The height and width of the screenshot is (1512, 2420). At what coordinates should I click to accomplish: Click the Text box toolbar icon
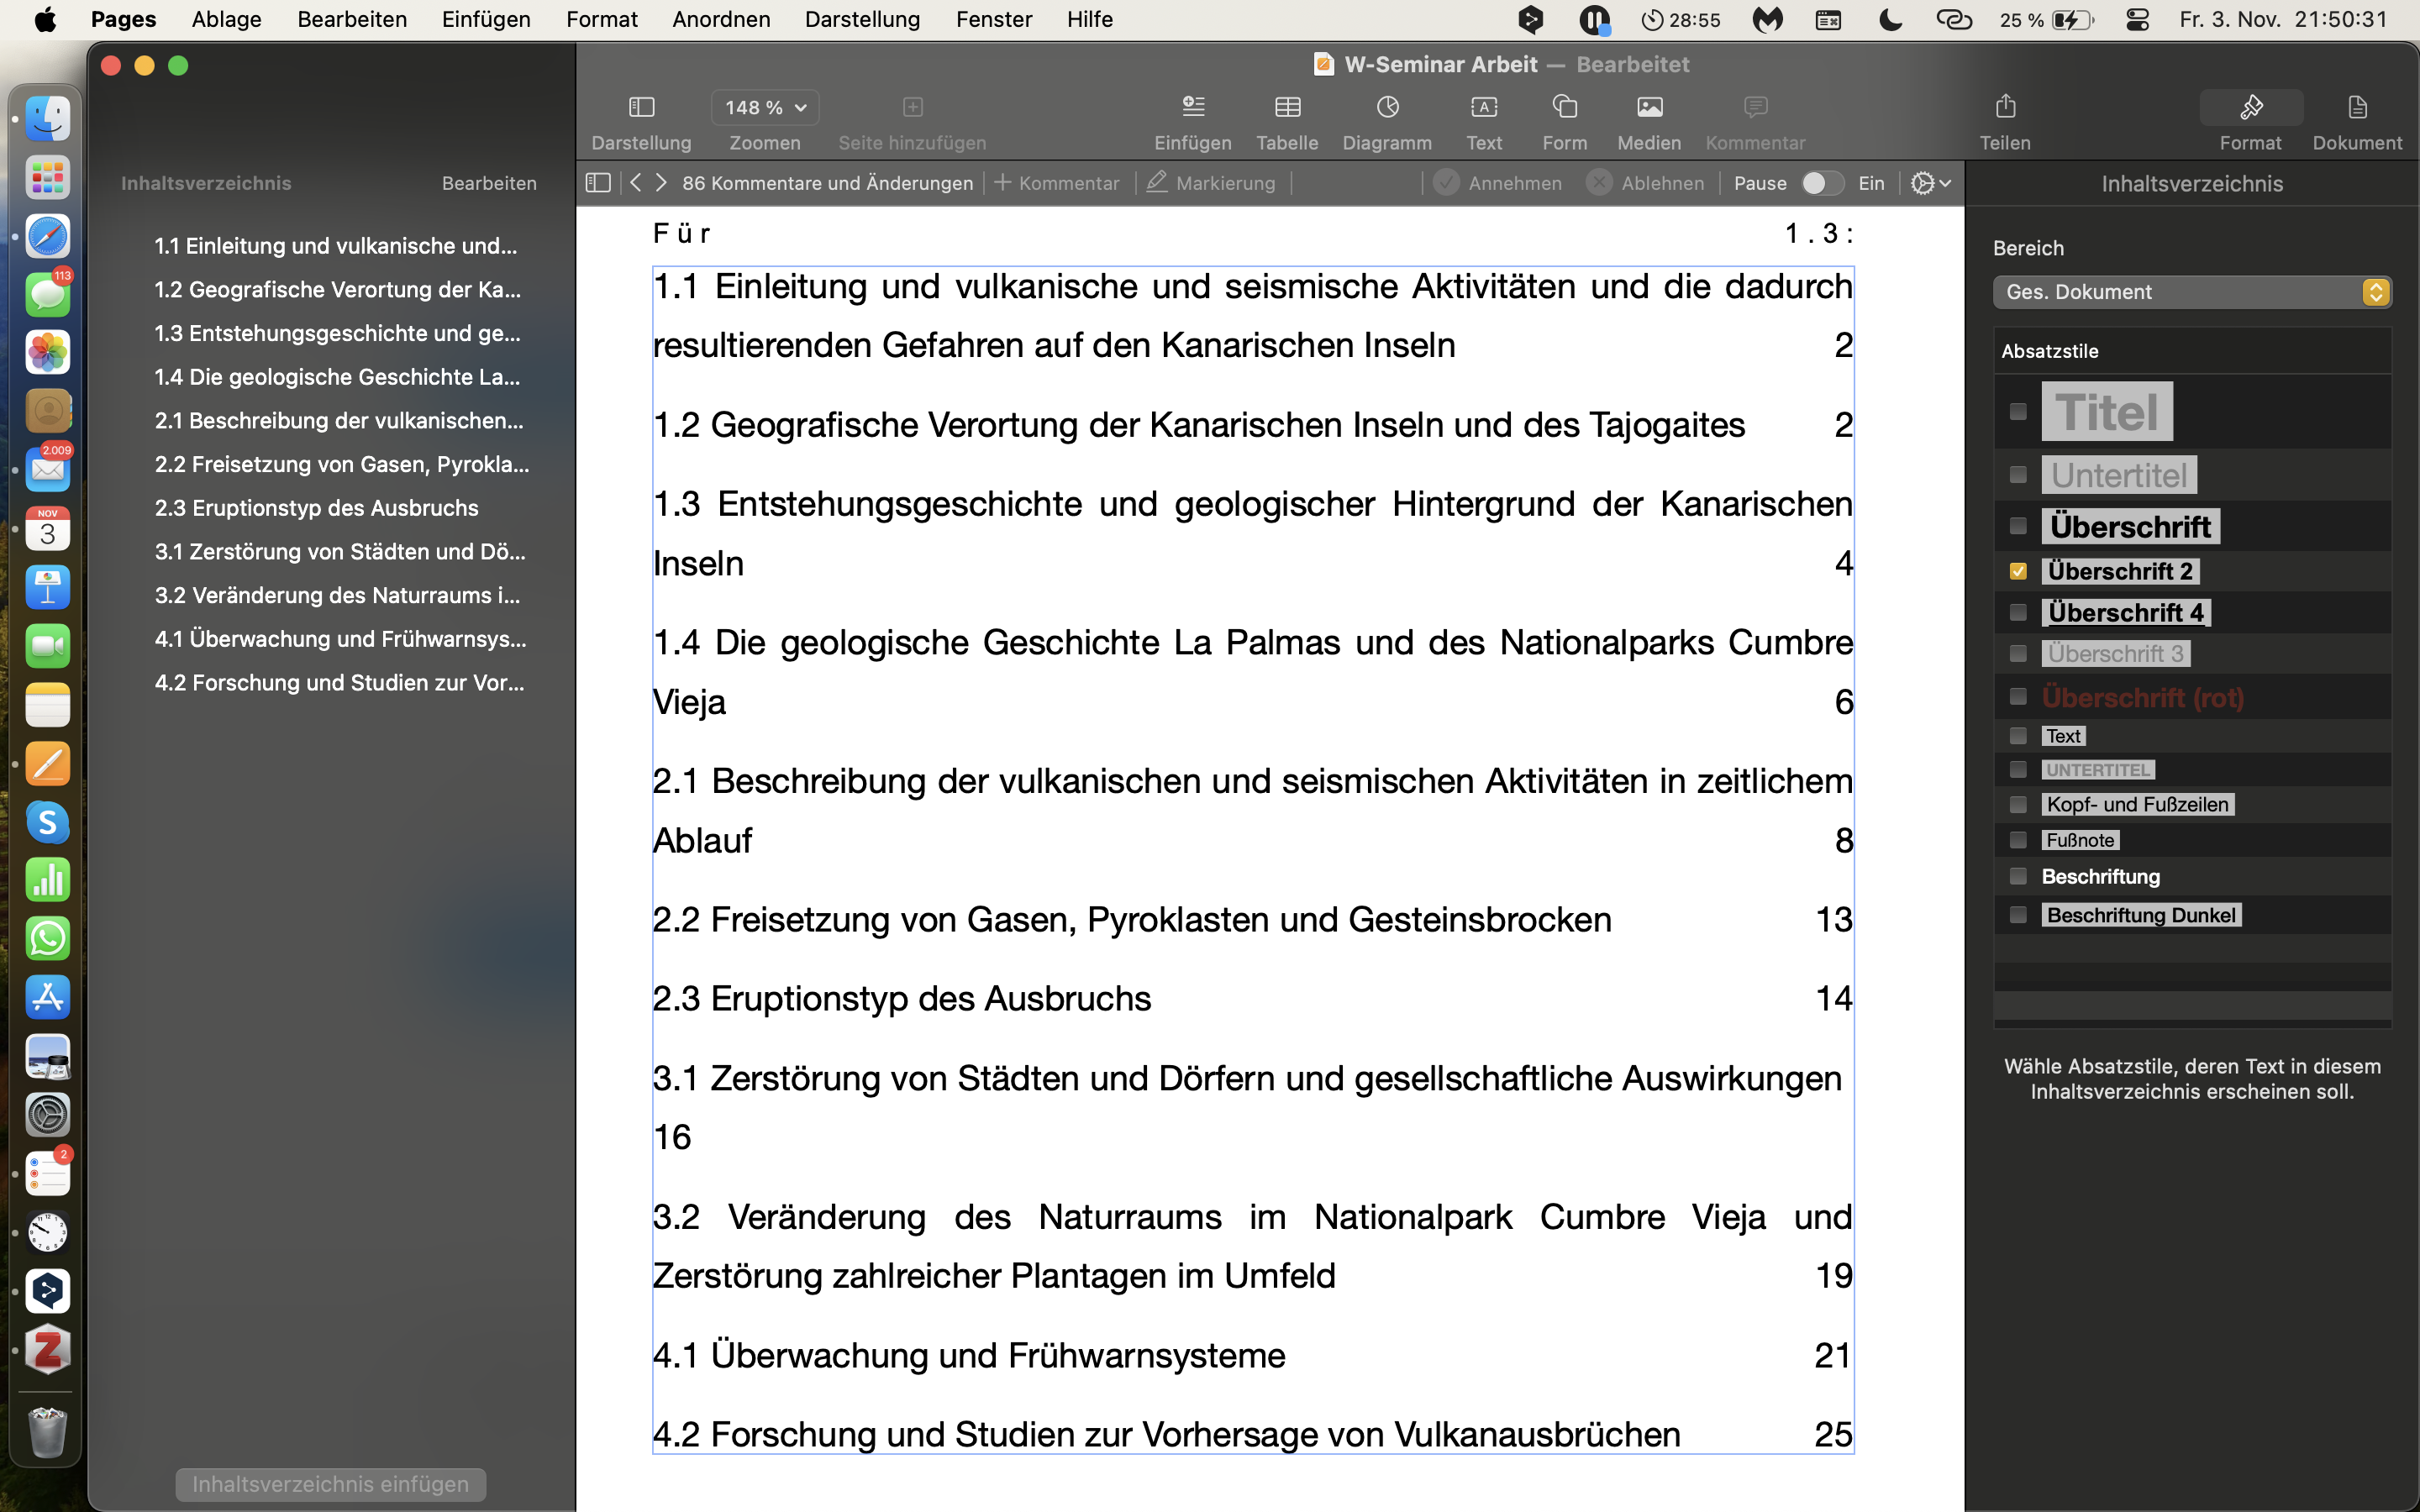[1484, 107]
